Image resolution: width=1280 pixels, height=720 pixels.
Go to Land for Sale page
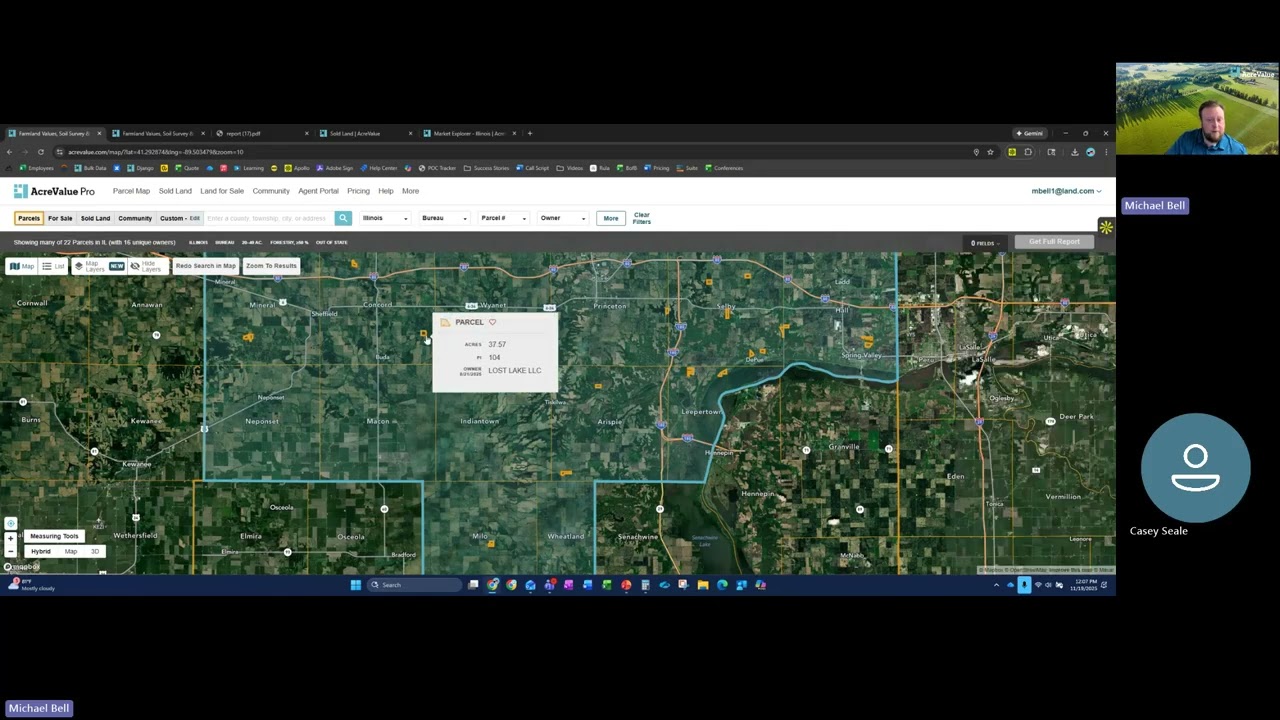222,191
